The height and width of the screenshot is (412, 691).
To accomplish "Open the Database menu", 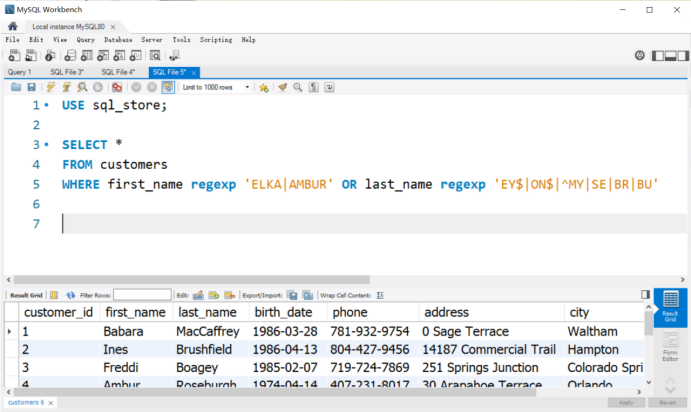I will click(x=118, y=40).
